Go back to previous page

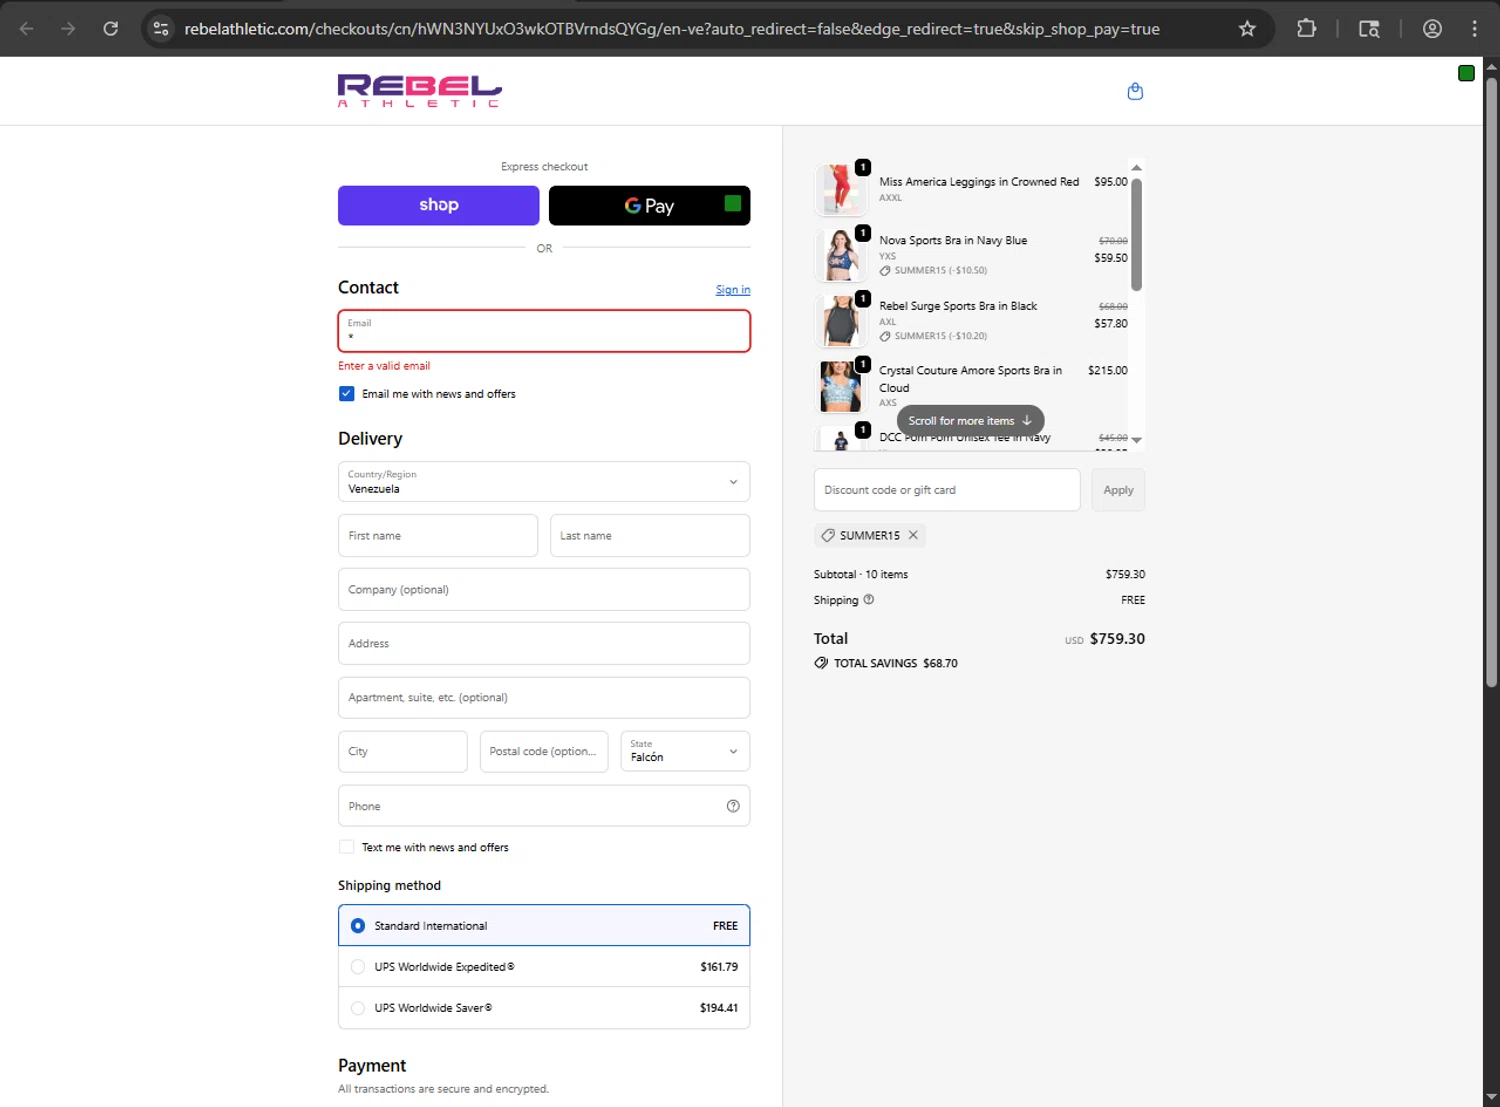tap(27, 29)
